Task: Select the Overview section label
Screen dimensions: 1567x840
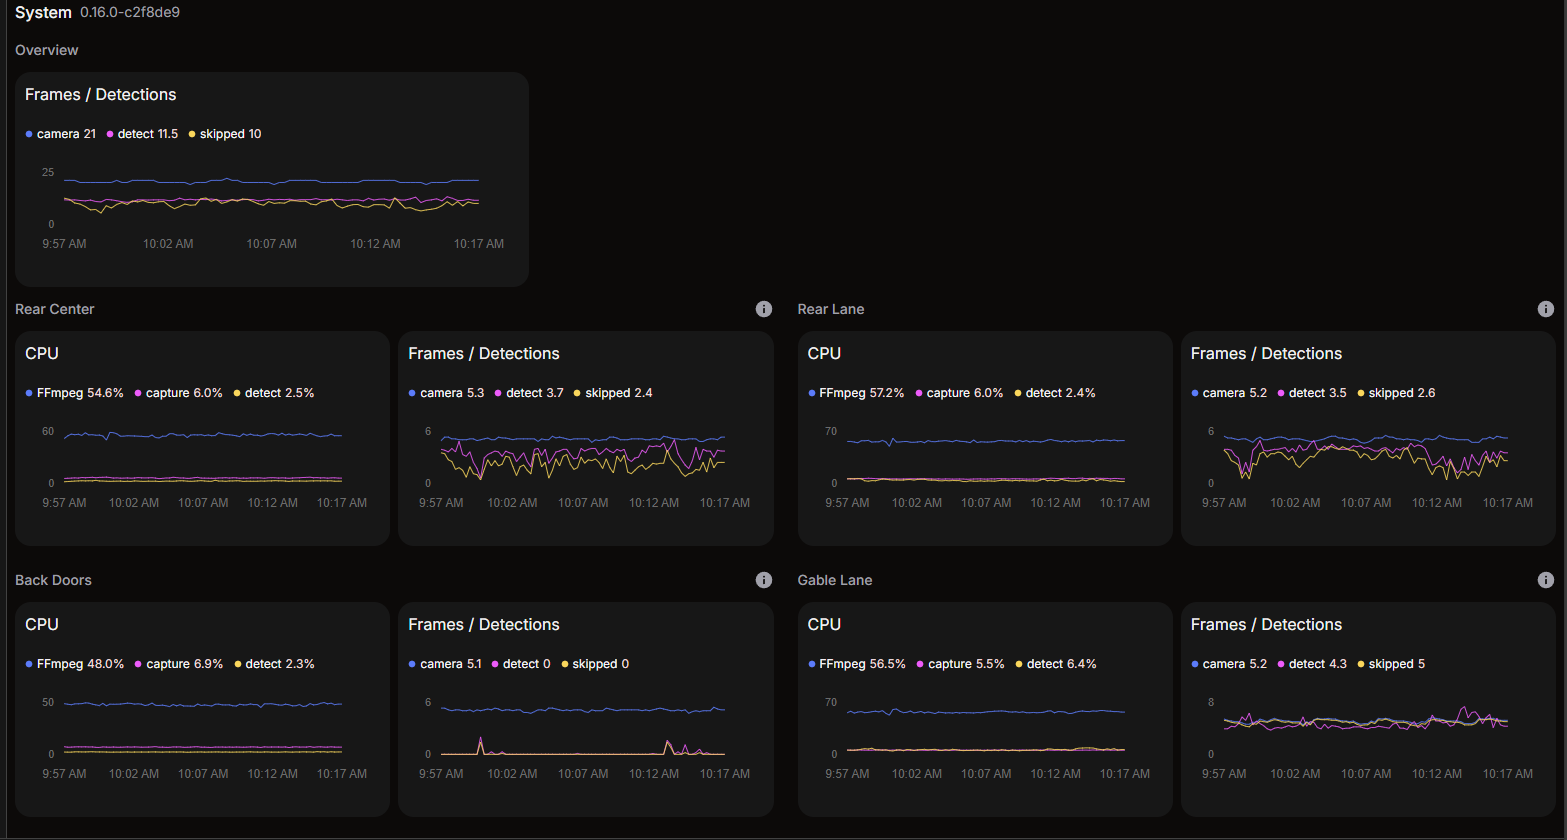Action: tap(47, 50)
